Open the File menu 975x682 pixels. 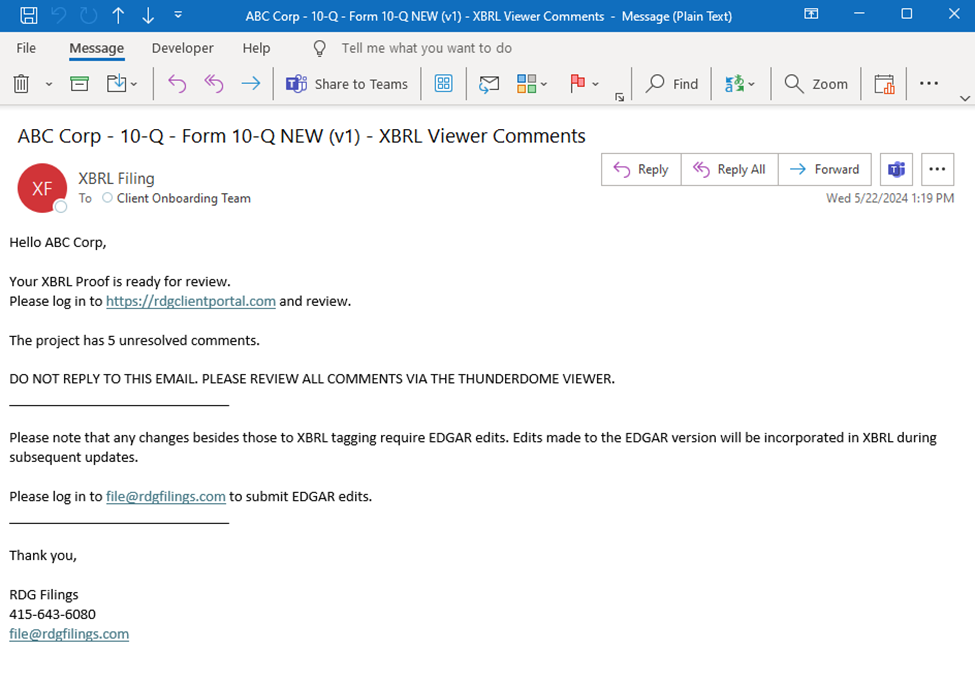point(26,48)
